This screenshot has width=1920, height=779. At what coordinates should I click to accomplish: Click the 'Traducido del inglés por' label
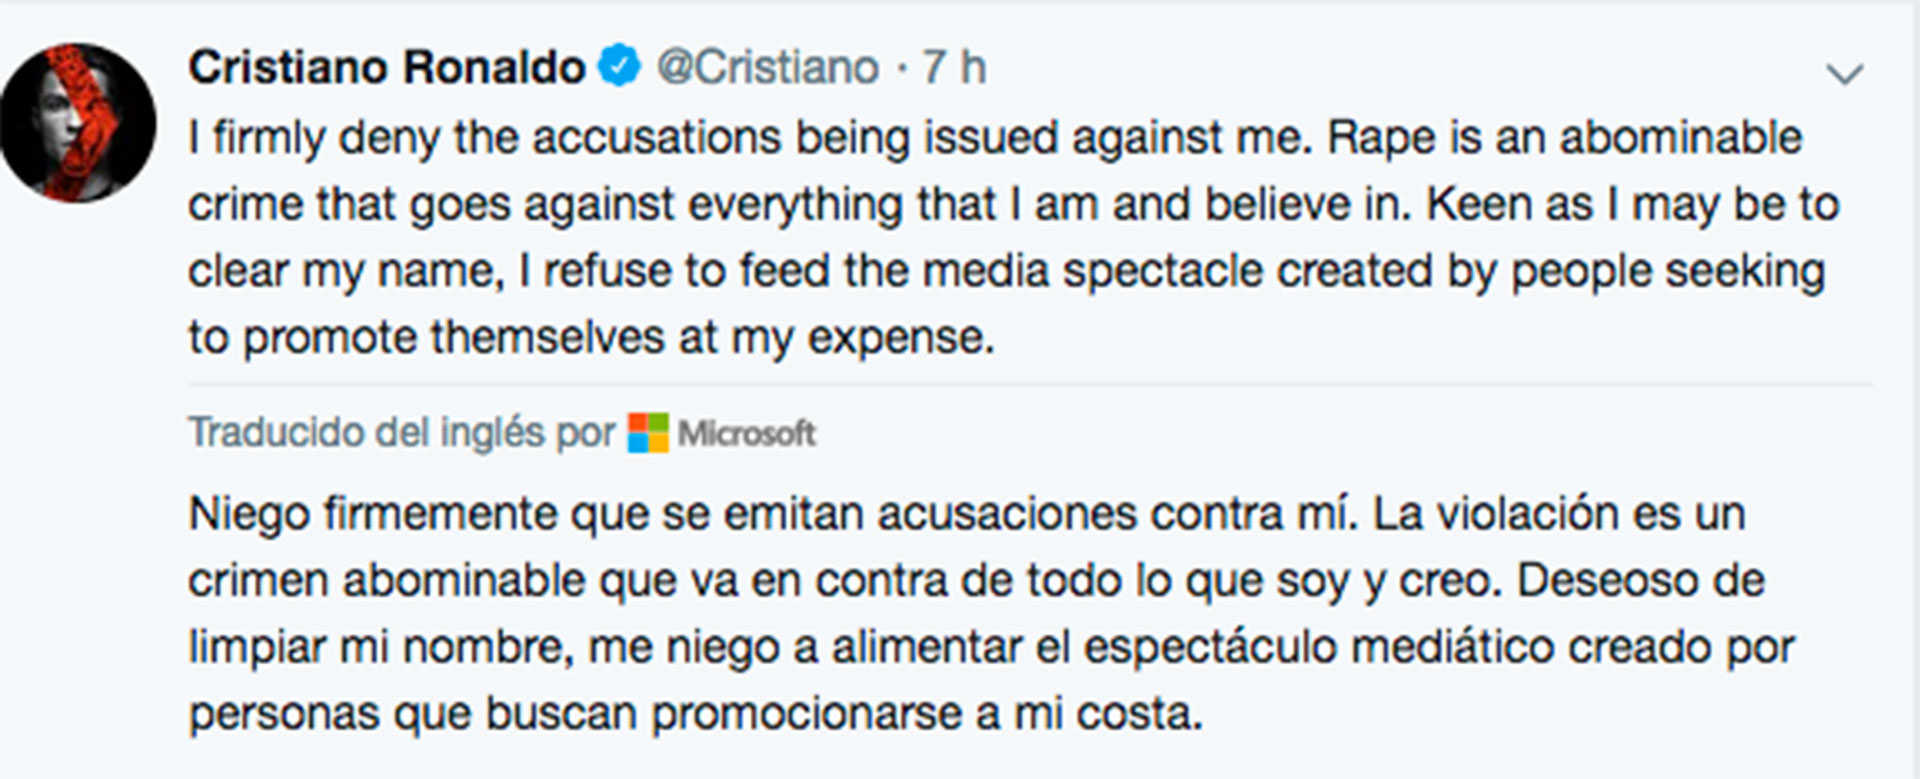click(x=401, y=433)
